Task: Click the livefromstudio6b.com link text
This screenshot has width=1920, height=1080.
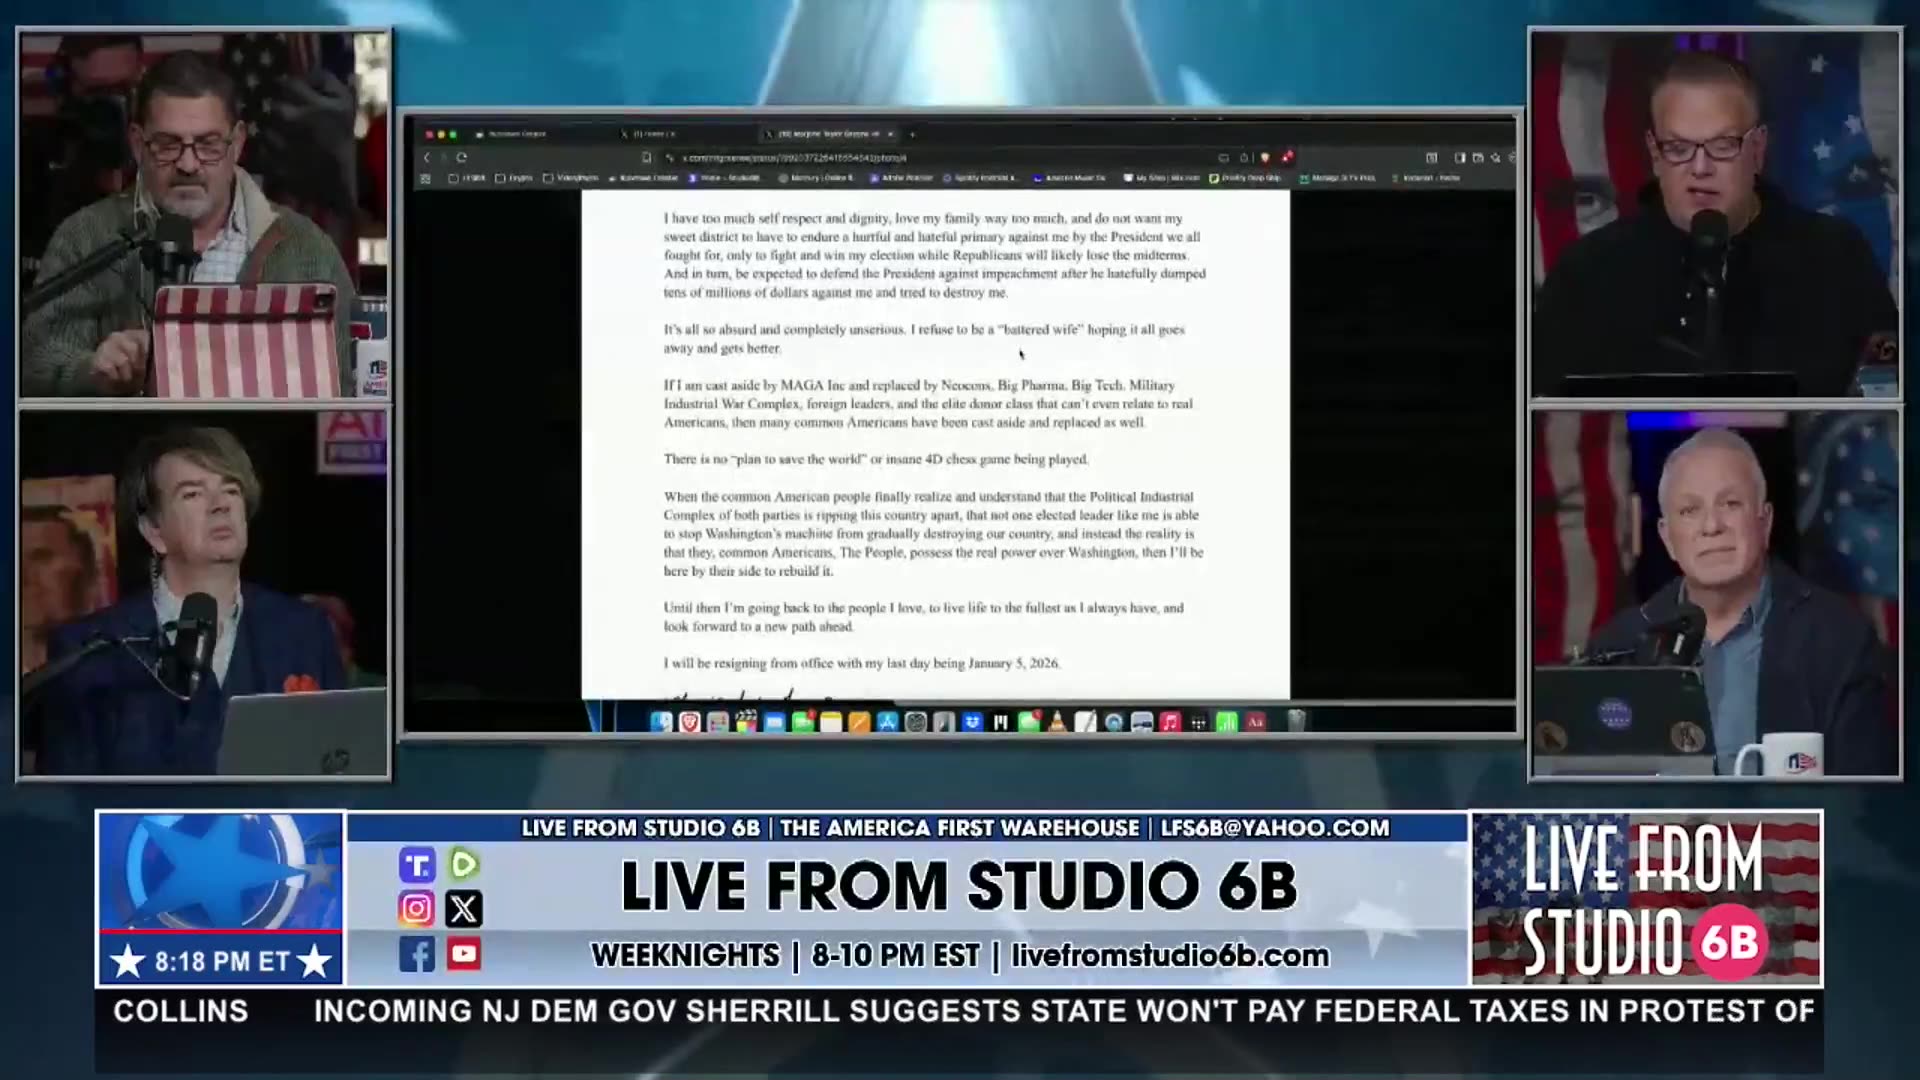Action: pyautogui.click(x=1170, y=956)
